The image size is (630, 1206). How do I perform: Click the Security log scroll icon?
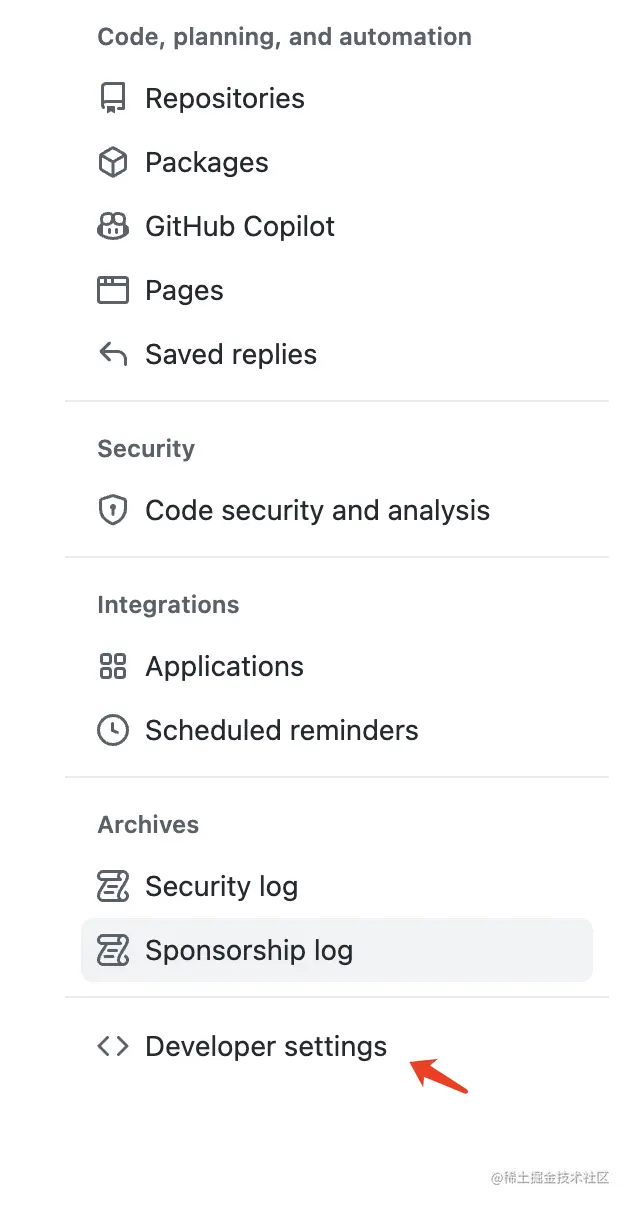(113, 886)
